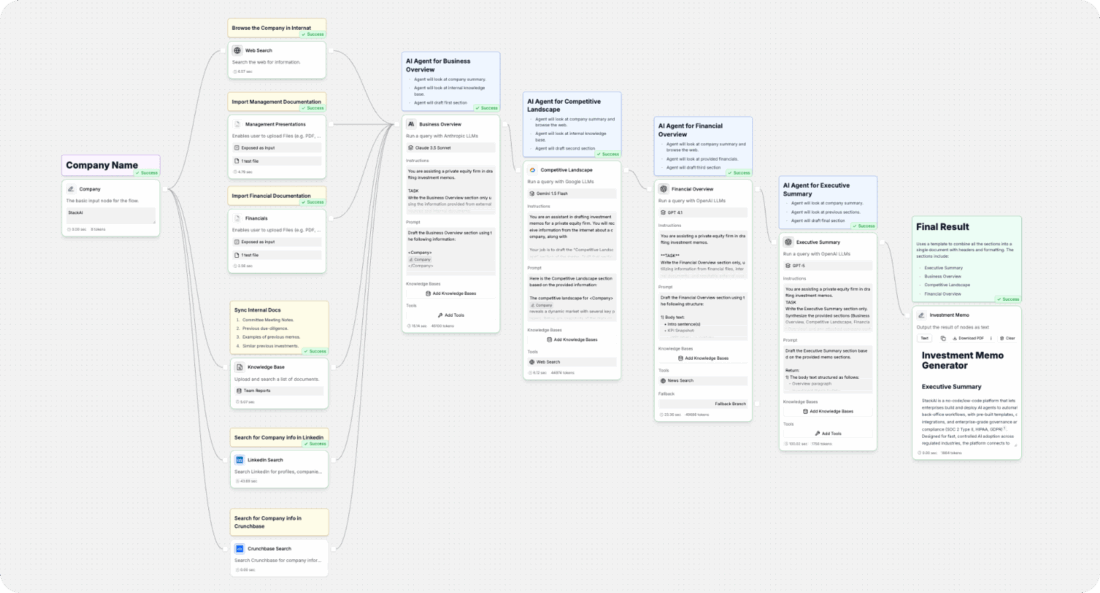Click Add Knowledge Bases in Financial Overview node

coord(703,358)
